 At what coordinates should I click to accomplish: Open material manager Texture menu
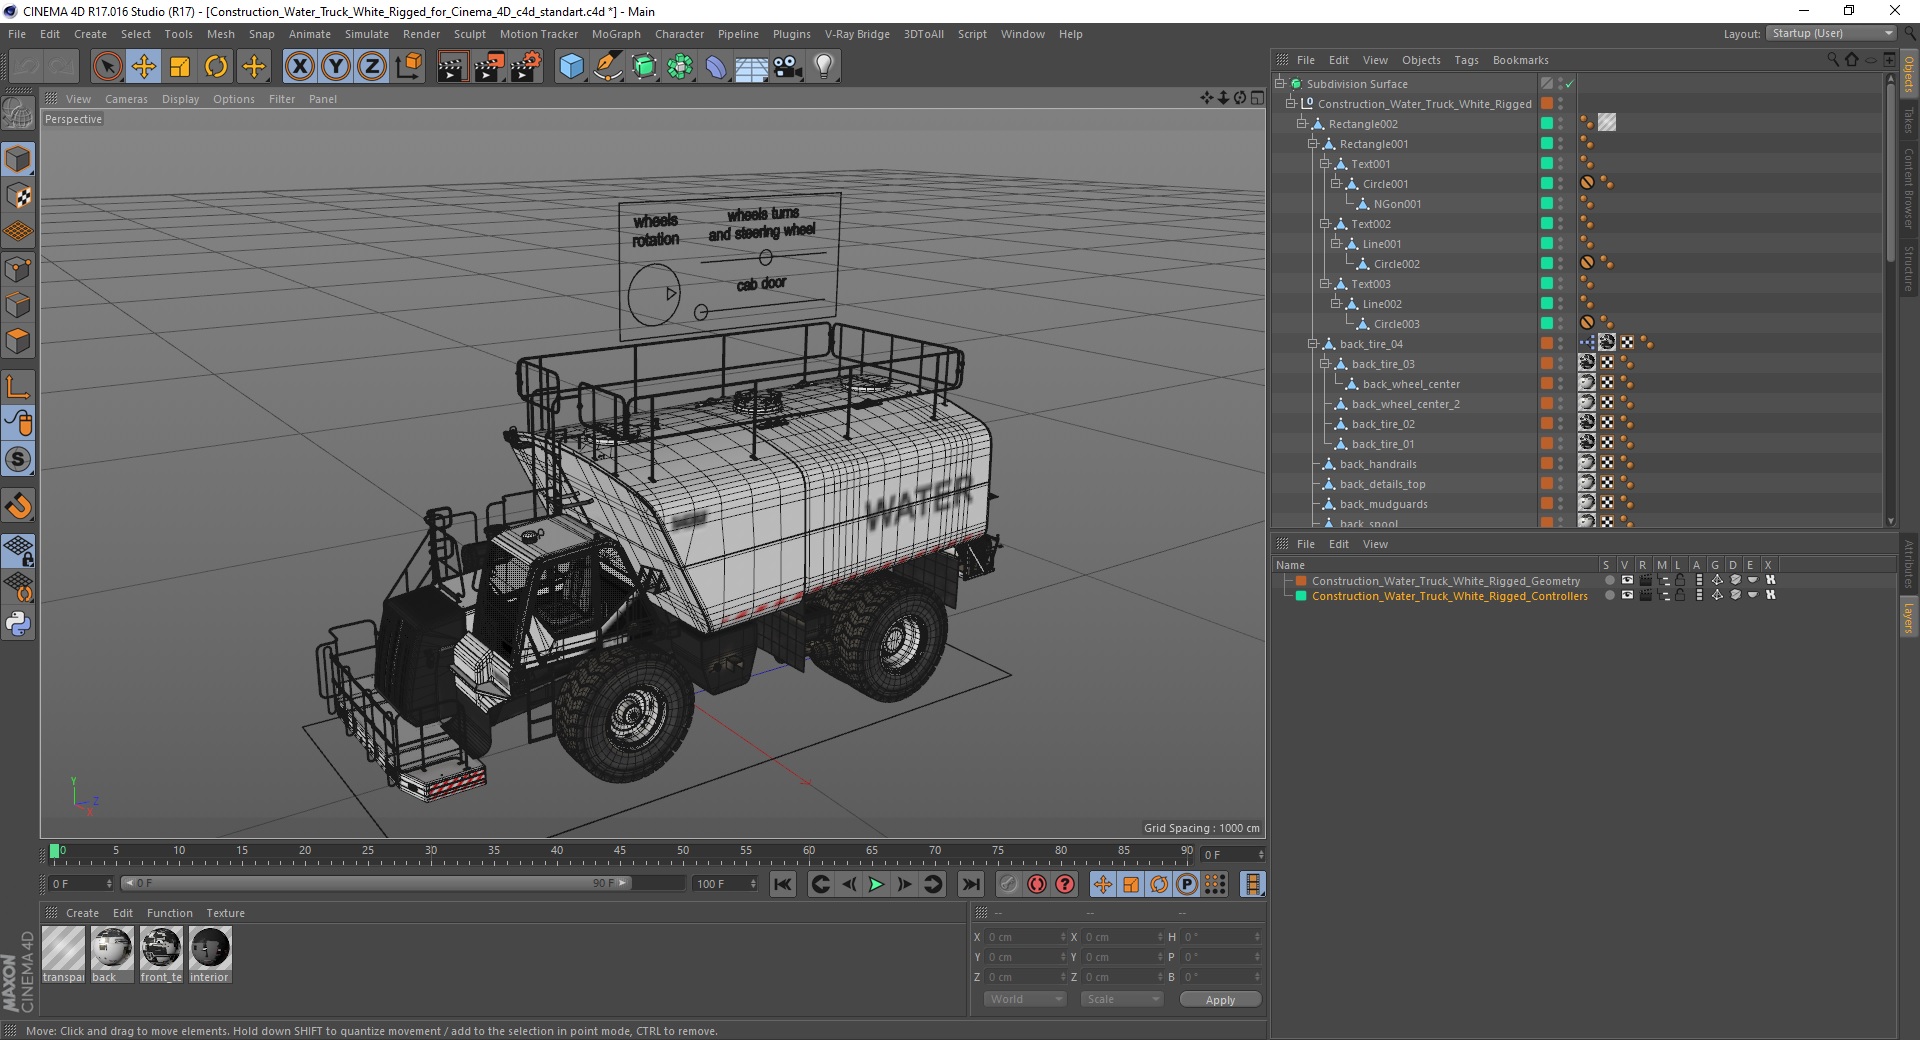(x=225, y=913)
